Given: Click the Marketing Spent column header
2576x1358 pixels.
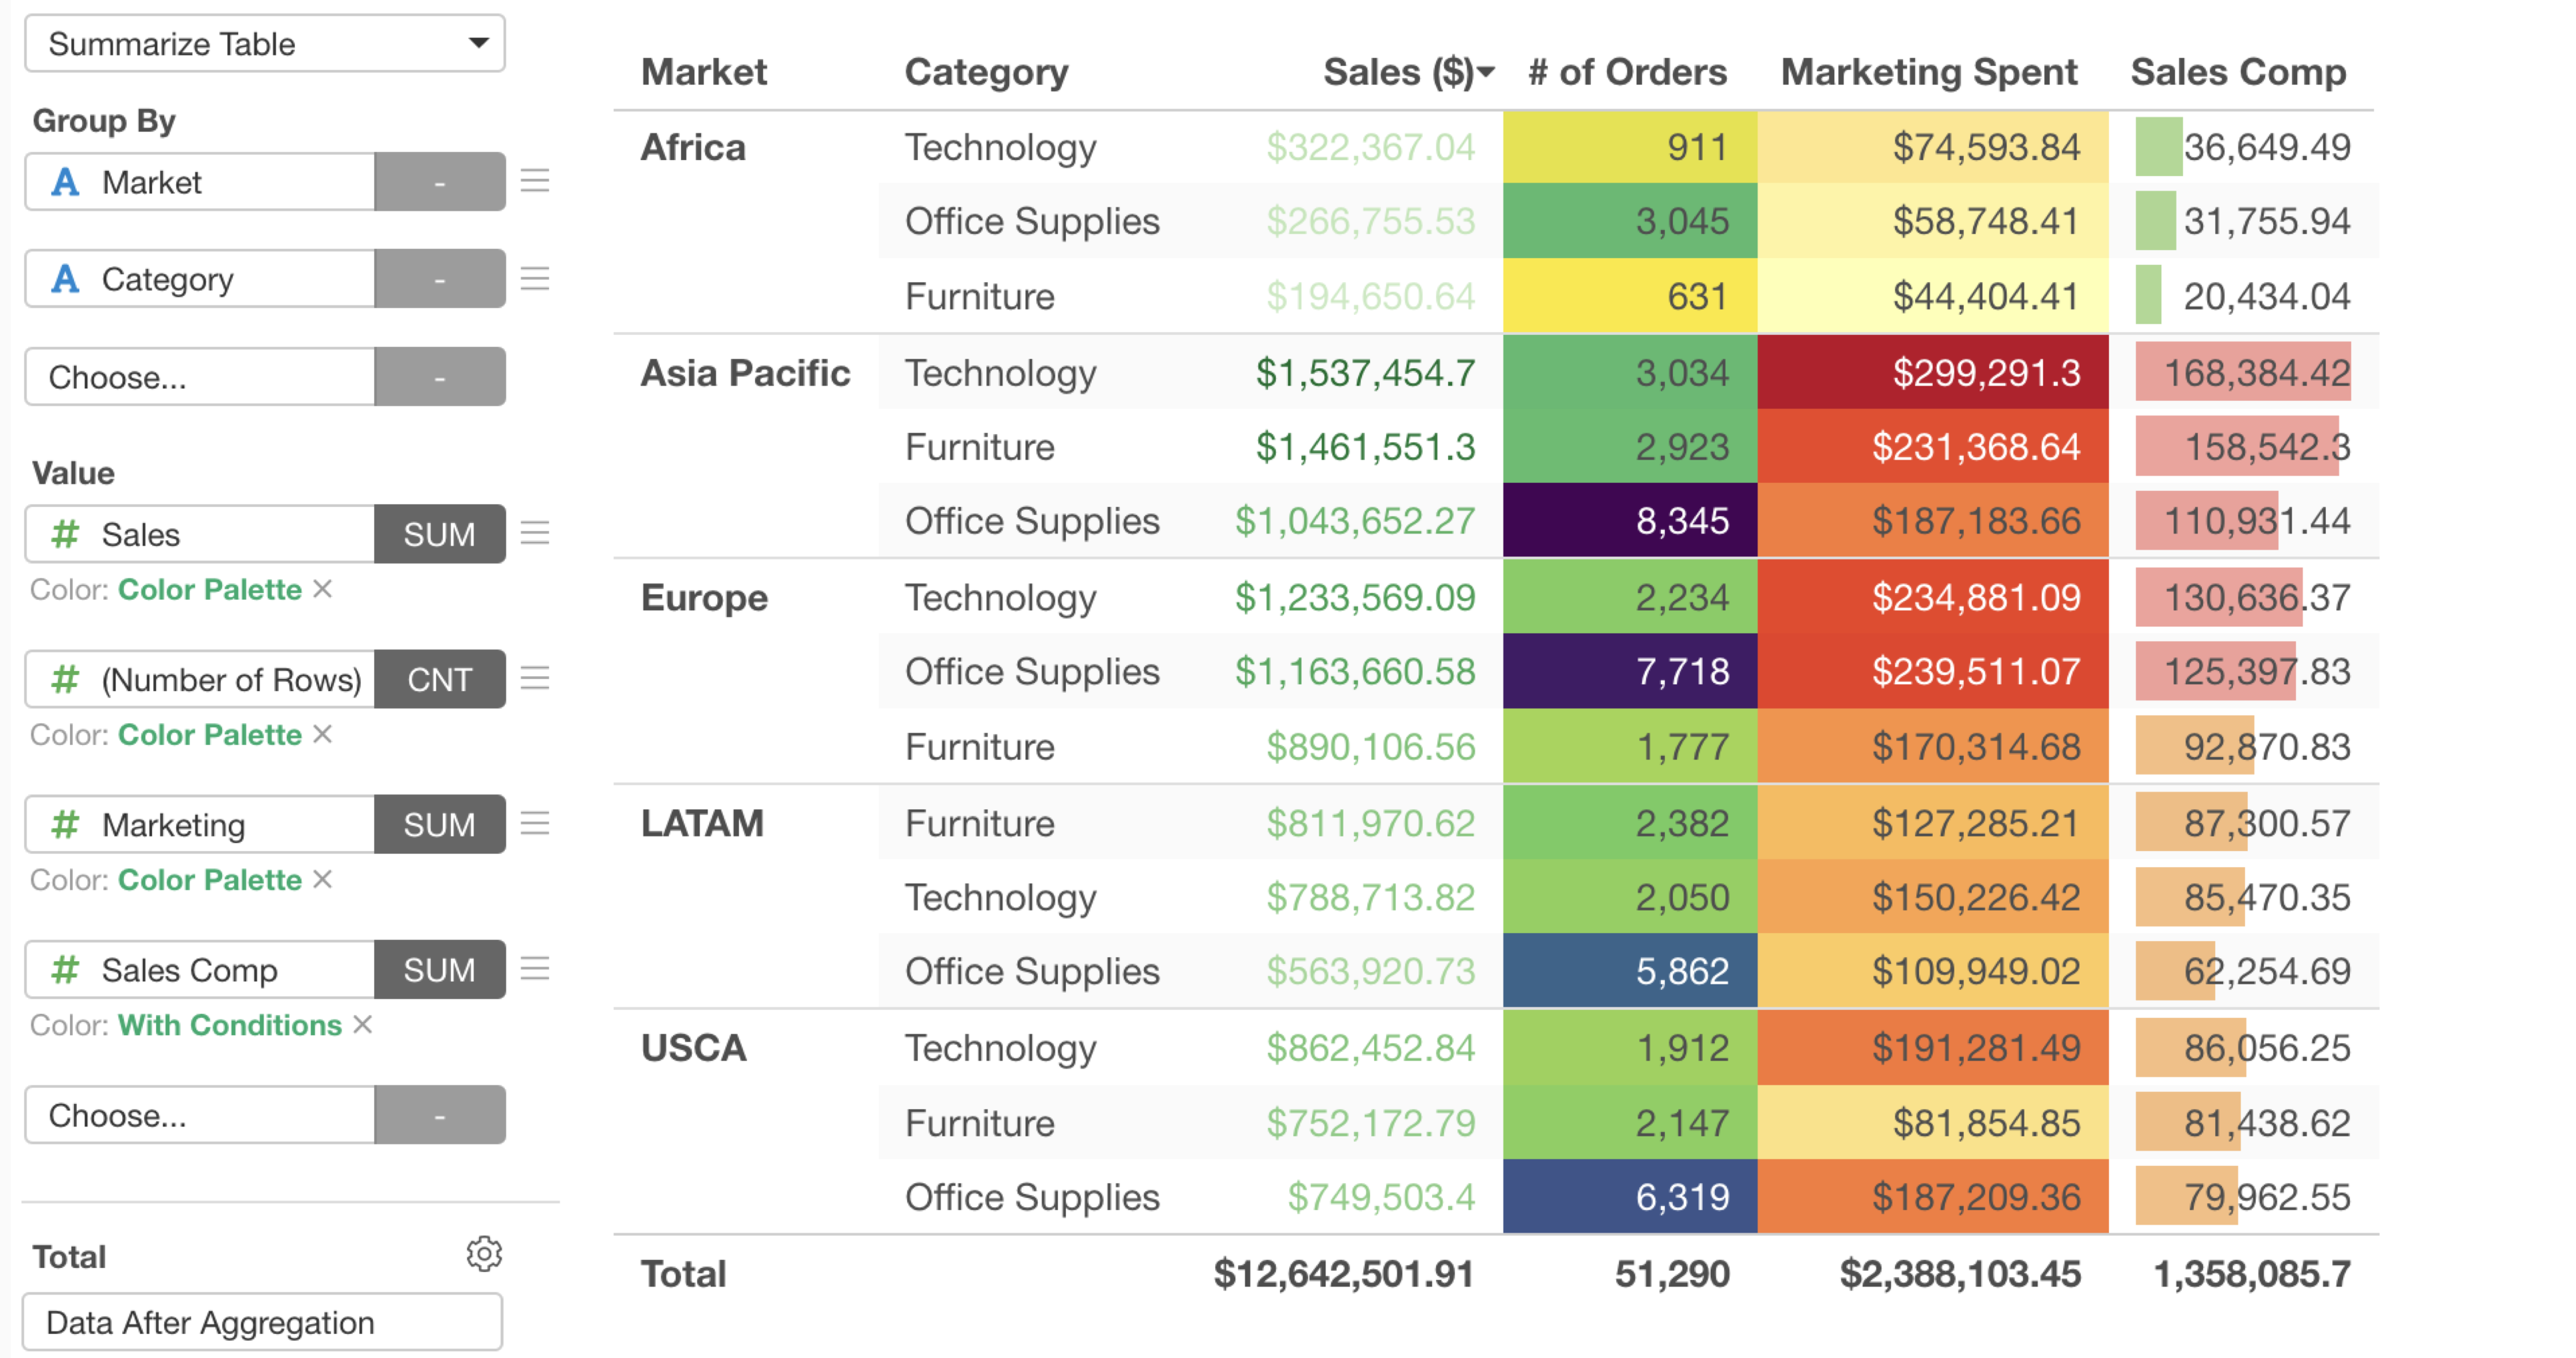Looking at the screenshot, I should 1929,72.
